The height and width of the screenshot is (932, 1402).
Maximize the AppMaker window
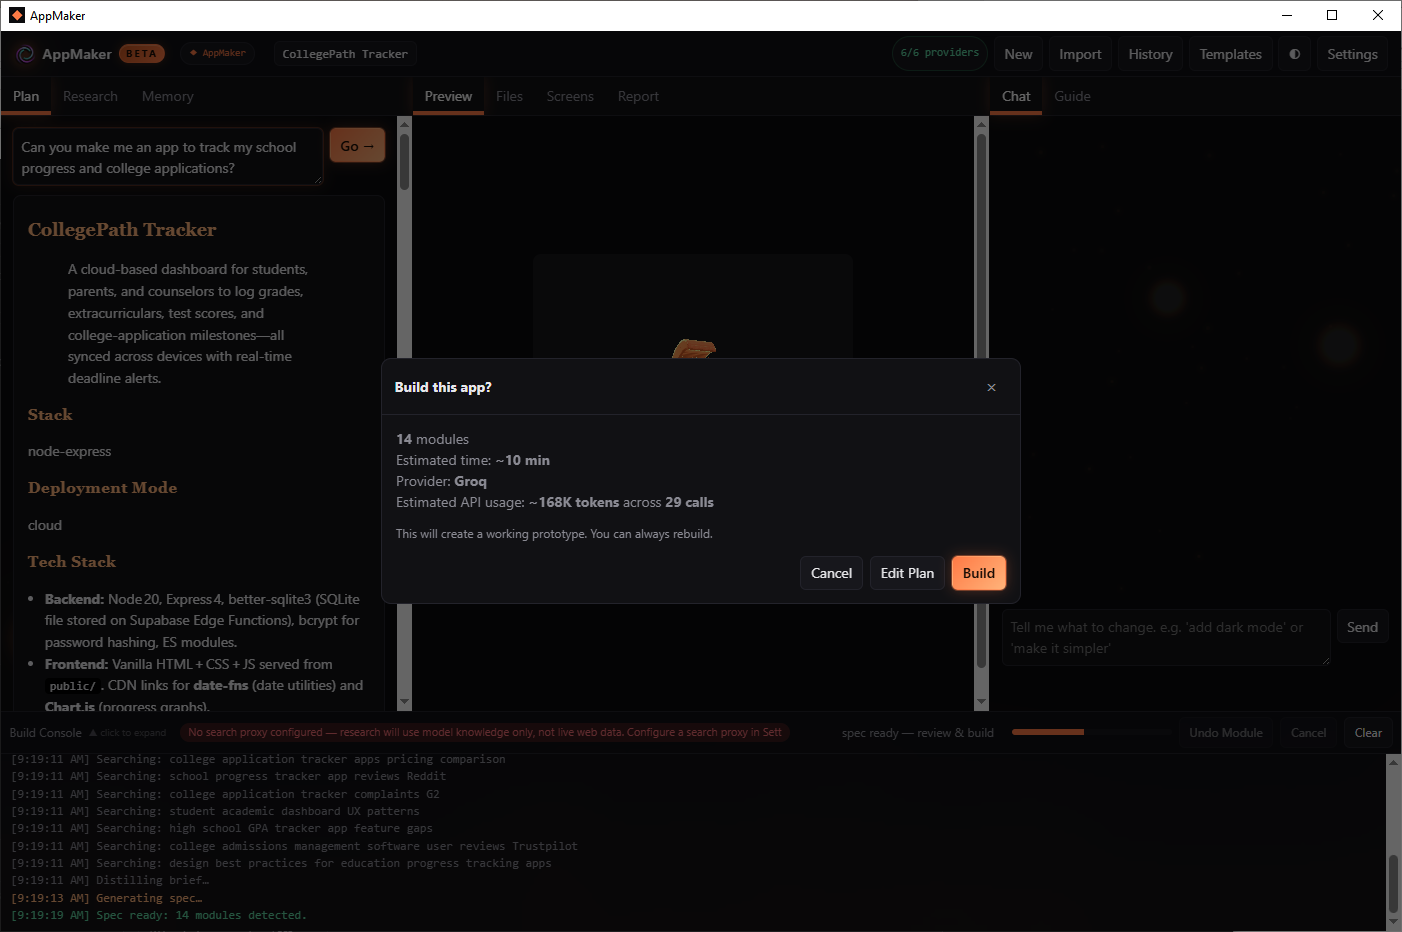pyautogui.click(x=1332, y=15)
